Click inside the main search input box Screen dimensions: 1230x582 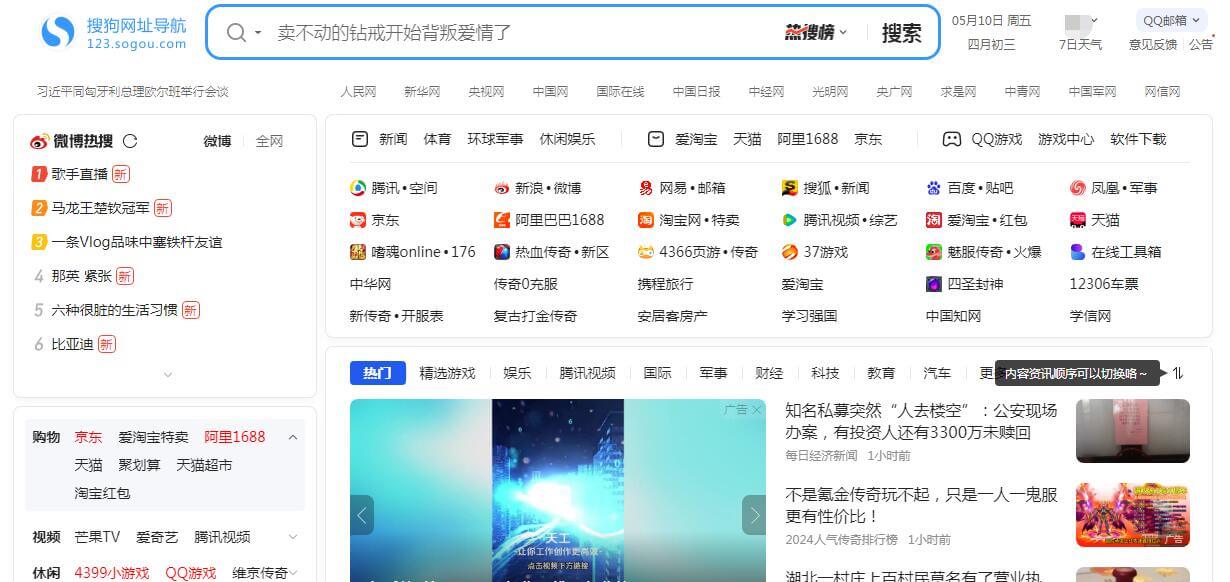500,32
